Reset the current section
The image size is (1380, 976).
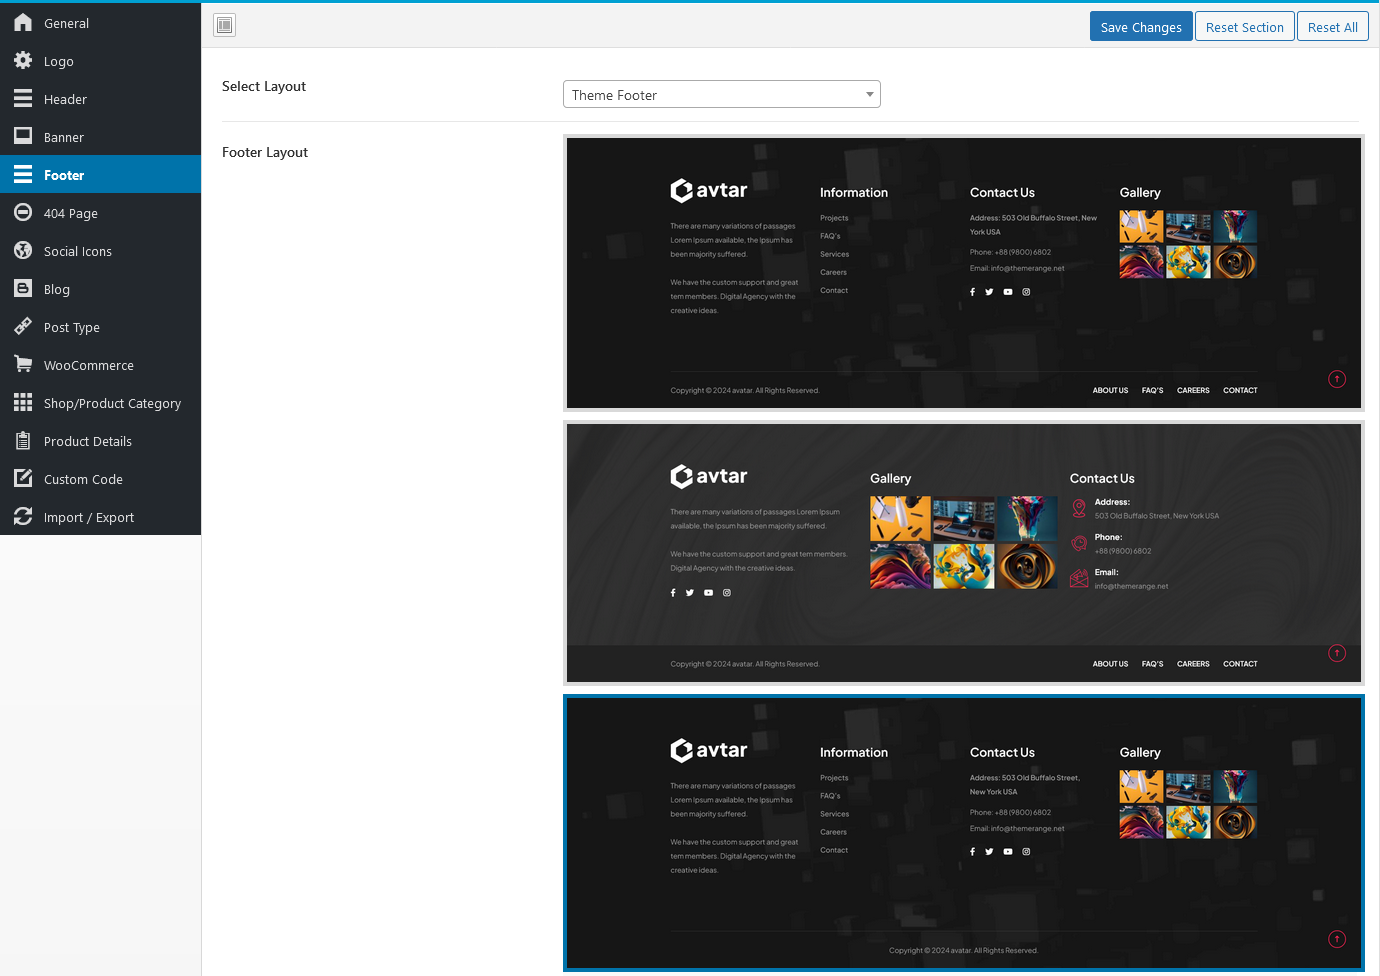[x=1244, y=26]
